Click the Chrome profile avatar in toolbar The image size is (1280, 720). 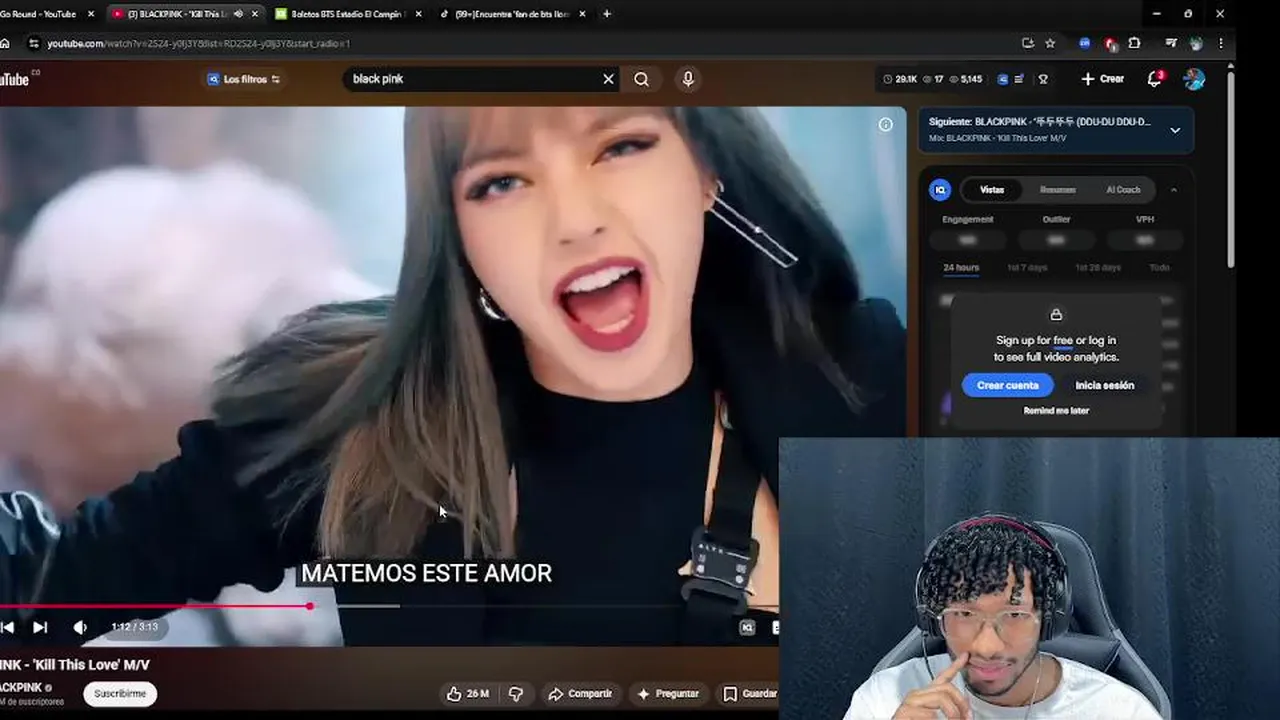coord(1196,43)
